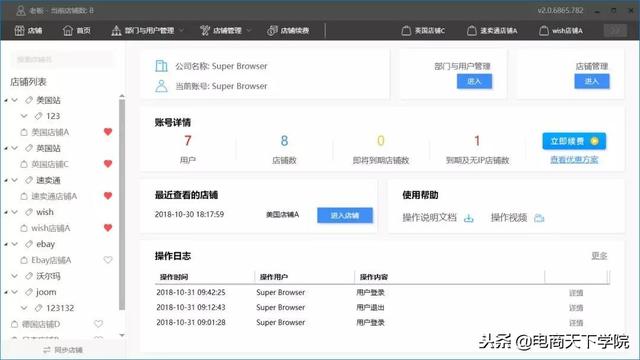Unfavorite 英国店铺C red heart
640x360 pixels.
(108, 164)
